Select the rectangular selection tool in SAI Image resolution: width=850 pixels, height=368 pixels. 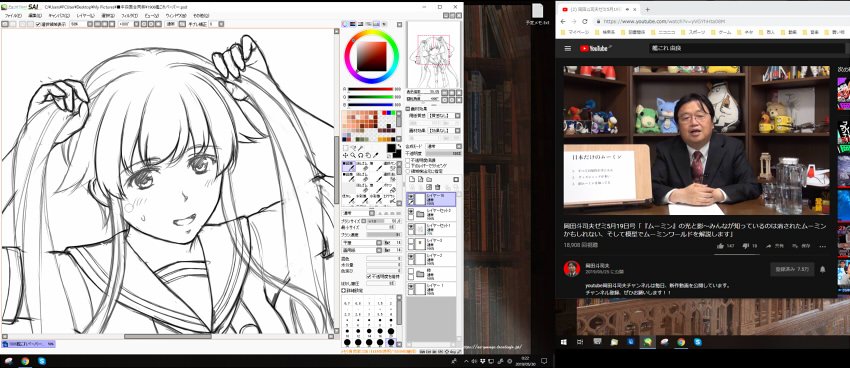pyautogui.click(x=345, y=147)
